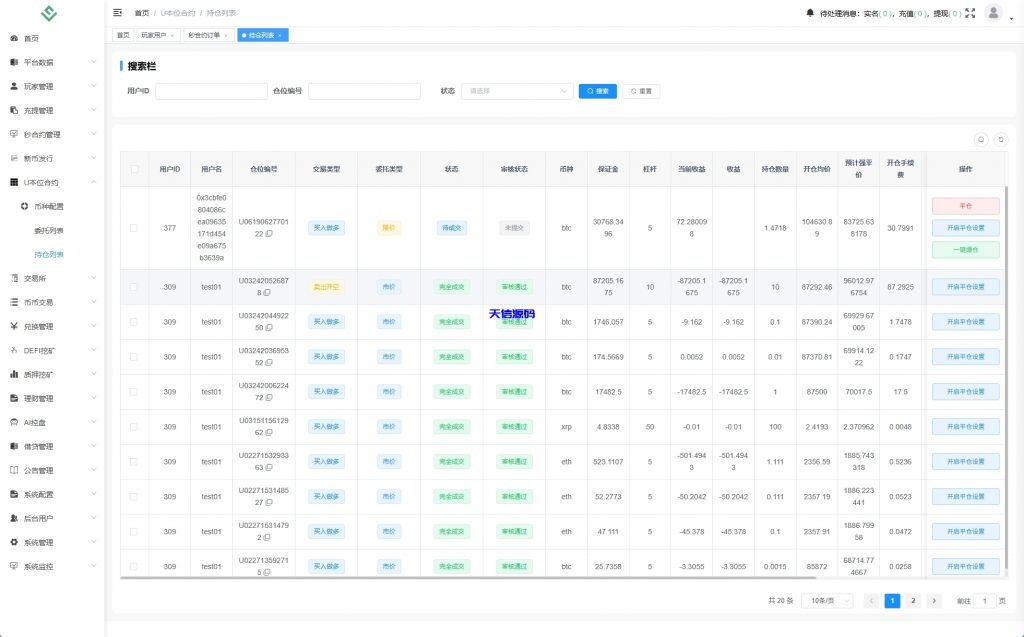The image size is (1024, 637).
Task: Copy position number U0324203695352
Action: (x=269, y=363)
